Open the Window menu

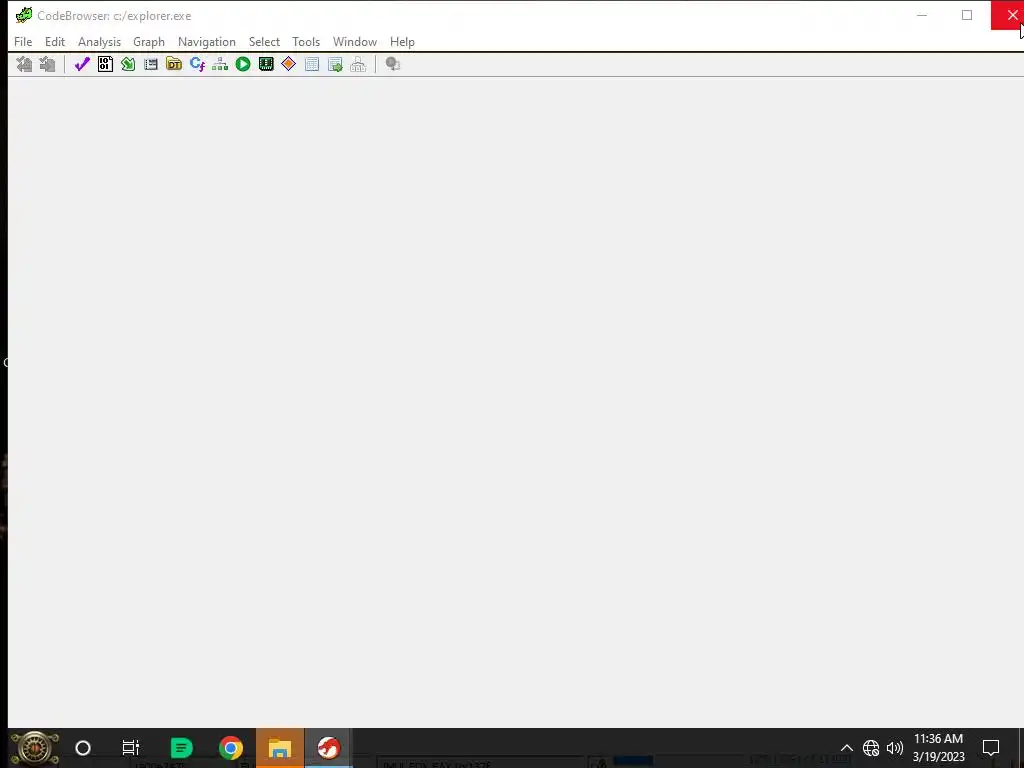355,42
